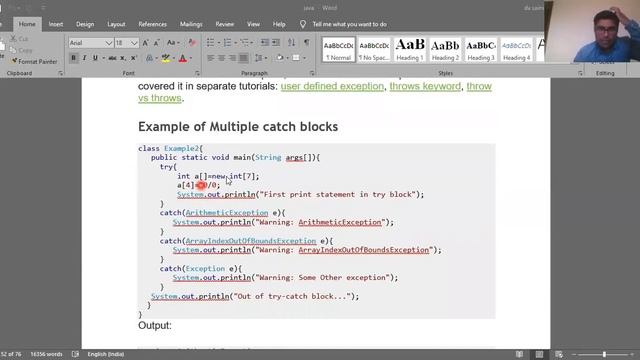Open Change Case dropdown

point(173,43)
